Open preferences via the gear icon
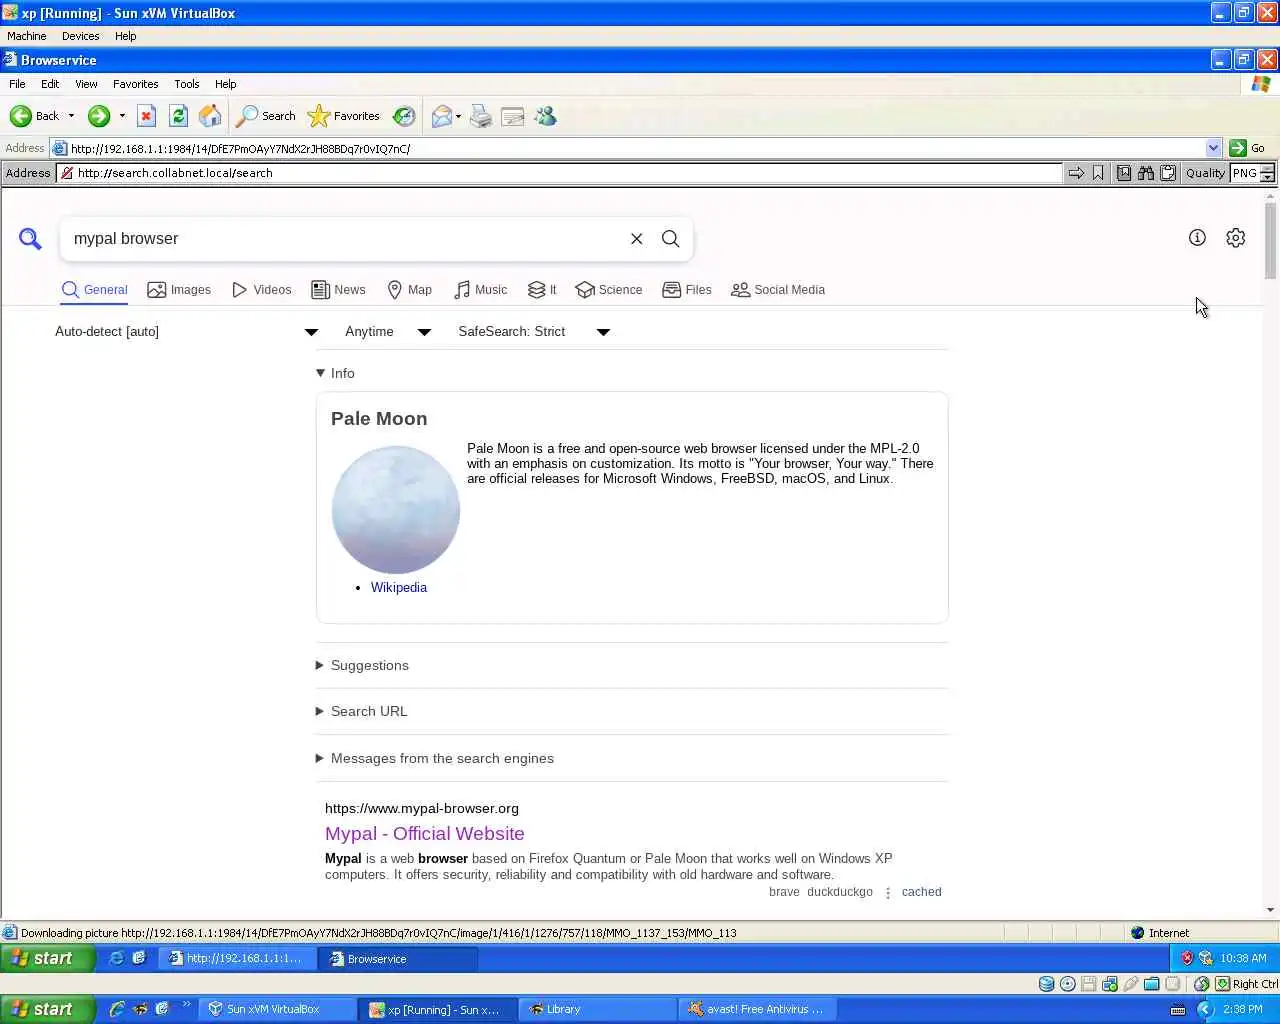The width and height of the screenshot is (1280, 1024). pyautogui.click(x=1236, y=238)
